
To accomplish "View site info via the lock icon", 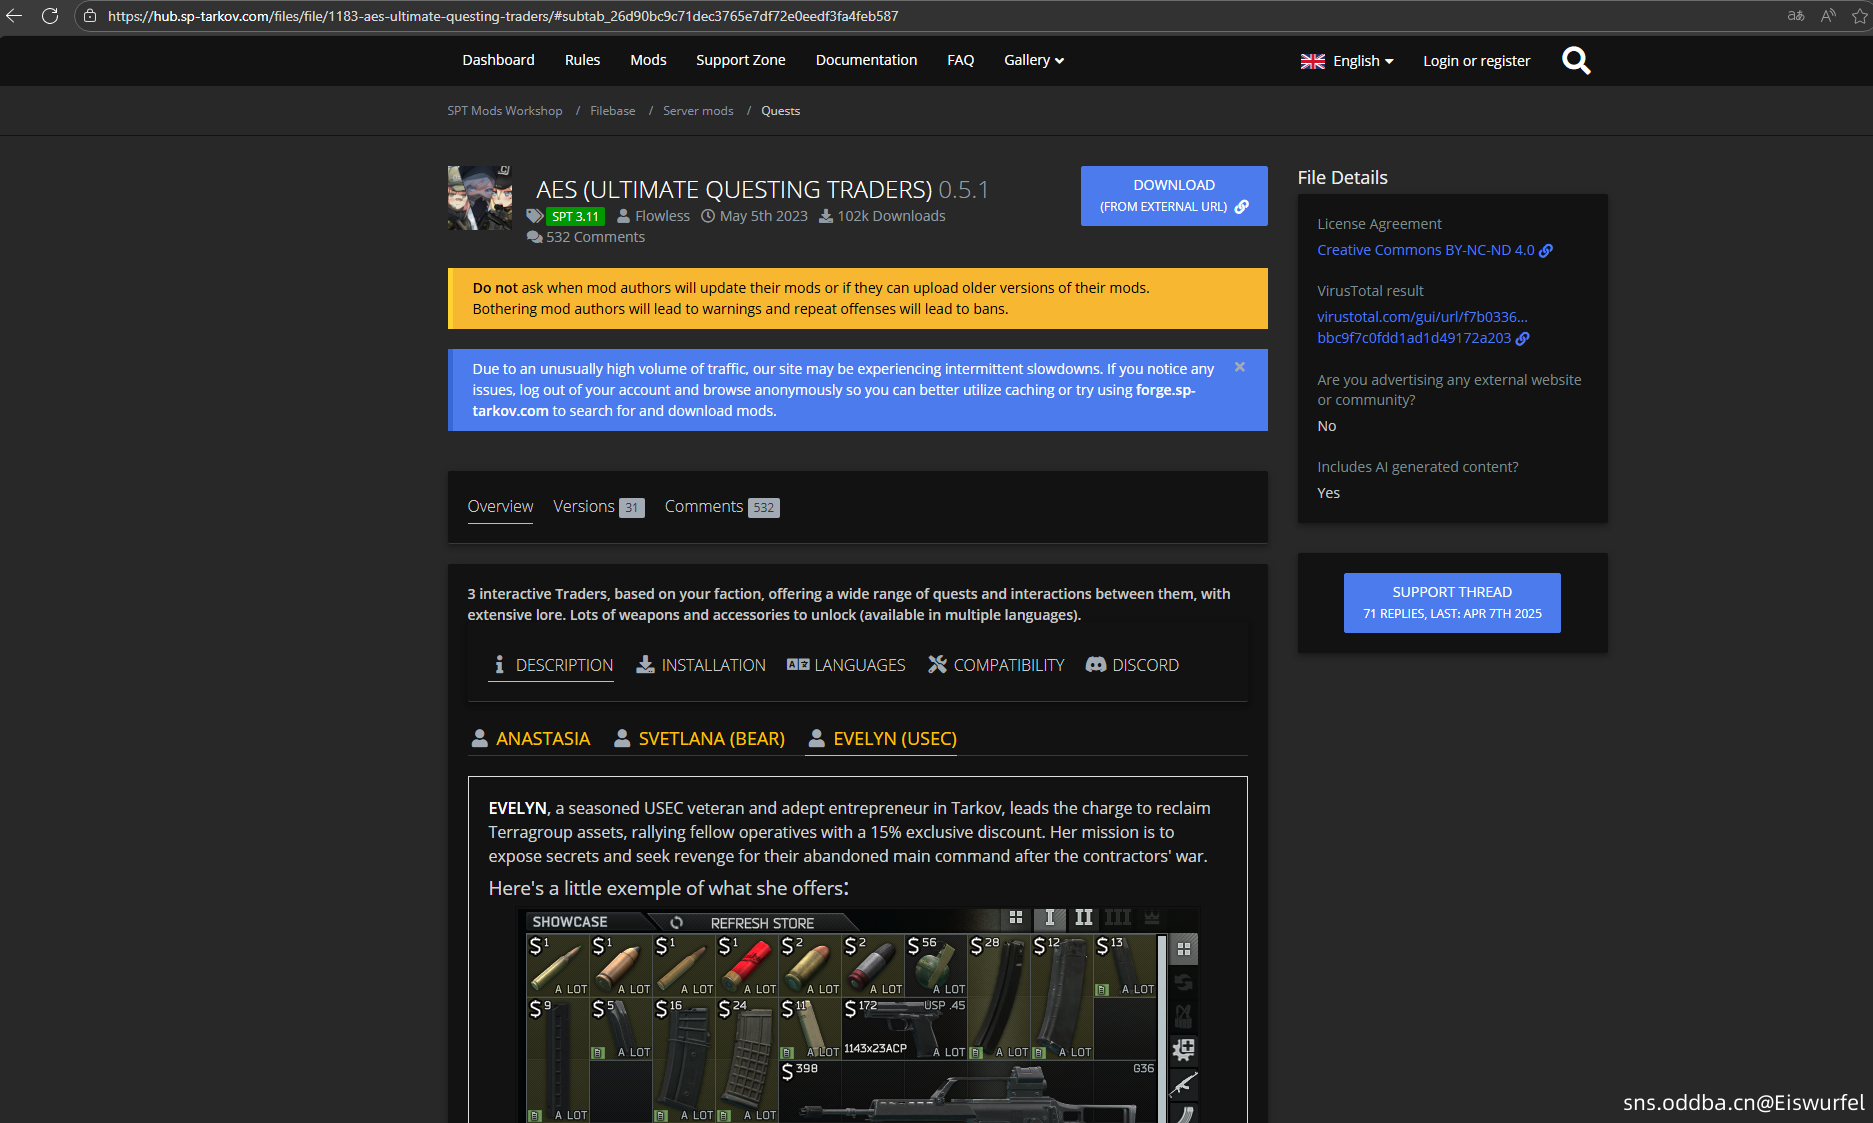I will coord(90,16).
